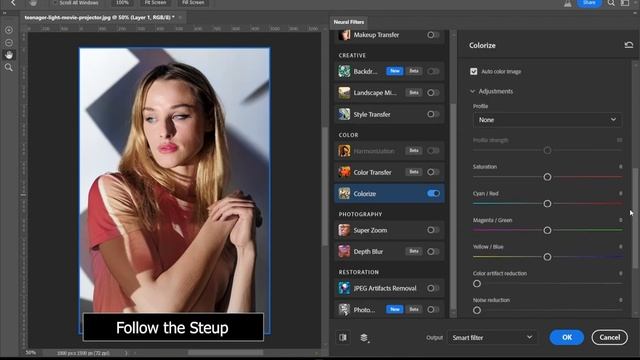Click the Color artifact reduction slider handle

pyautogui.click(x=477, y=284)
